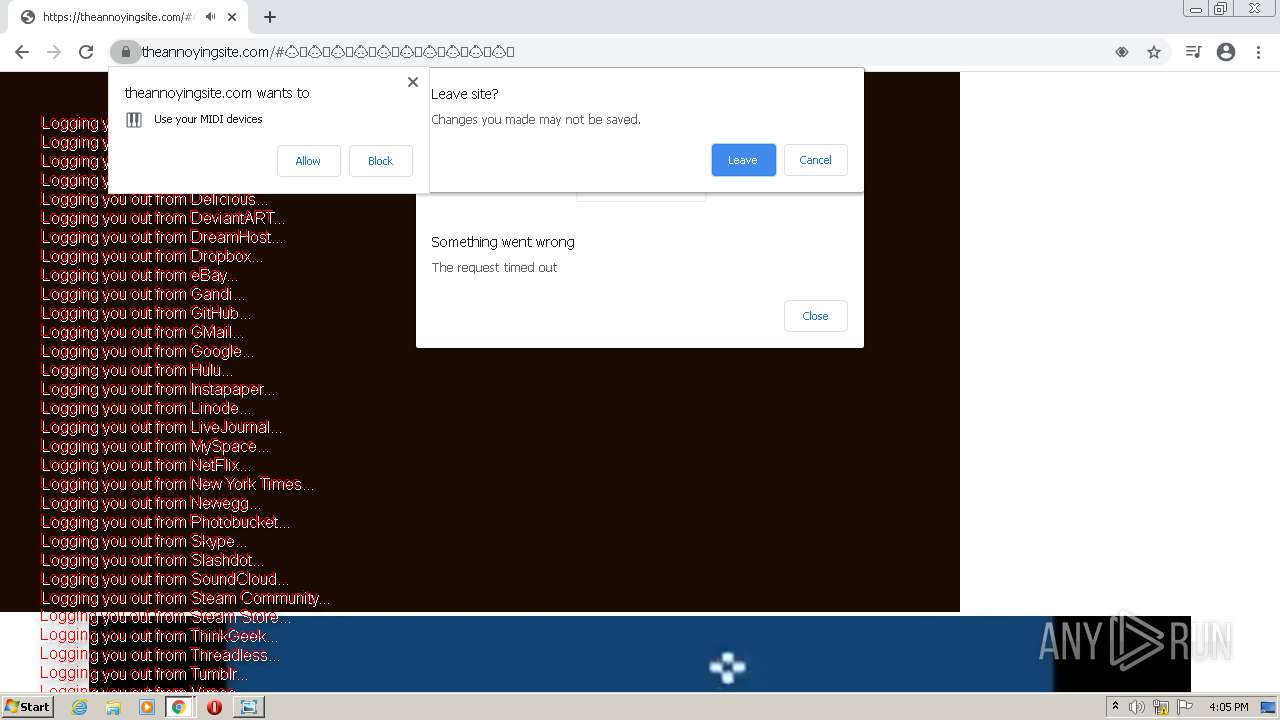Show hidden tray icons arrow
This screenshot has width=1280, height=720.
click(1115, 707)
